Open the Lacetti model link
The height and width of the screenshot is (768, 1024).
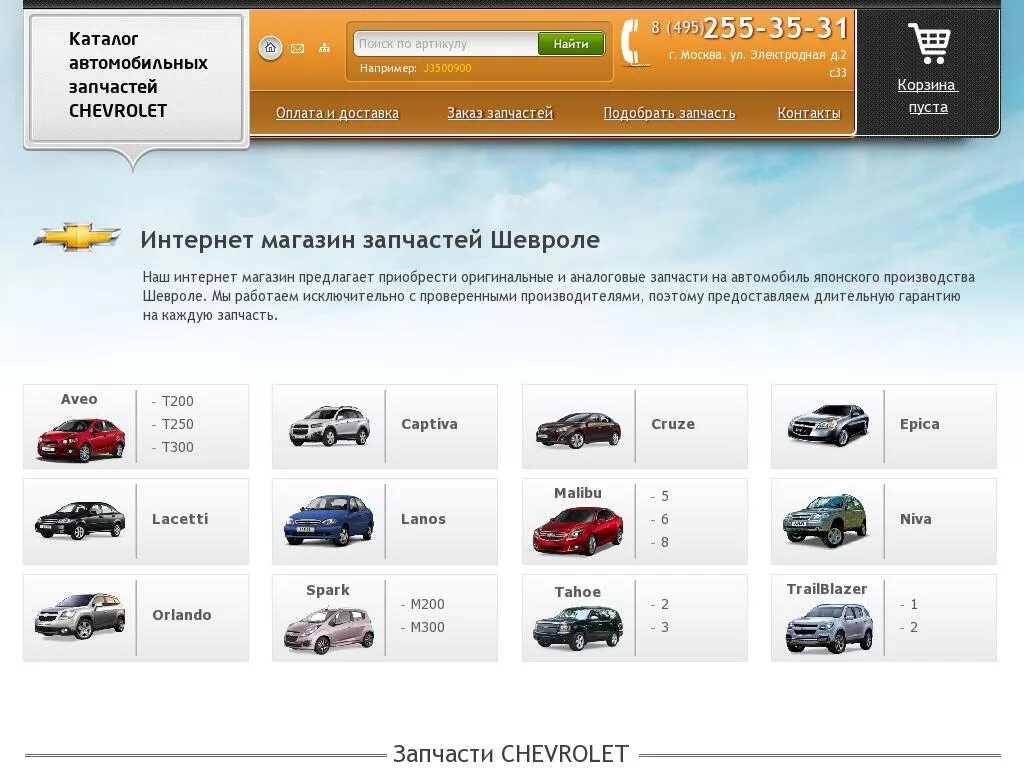(180, 519)
